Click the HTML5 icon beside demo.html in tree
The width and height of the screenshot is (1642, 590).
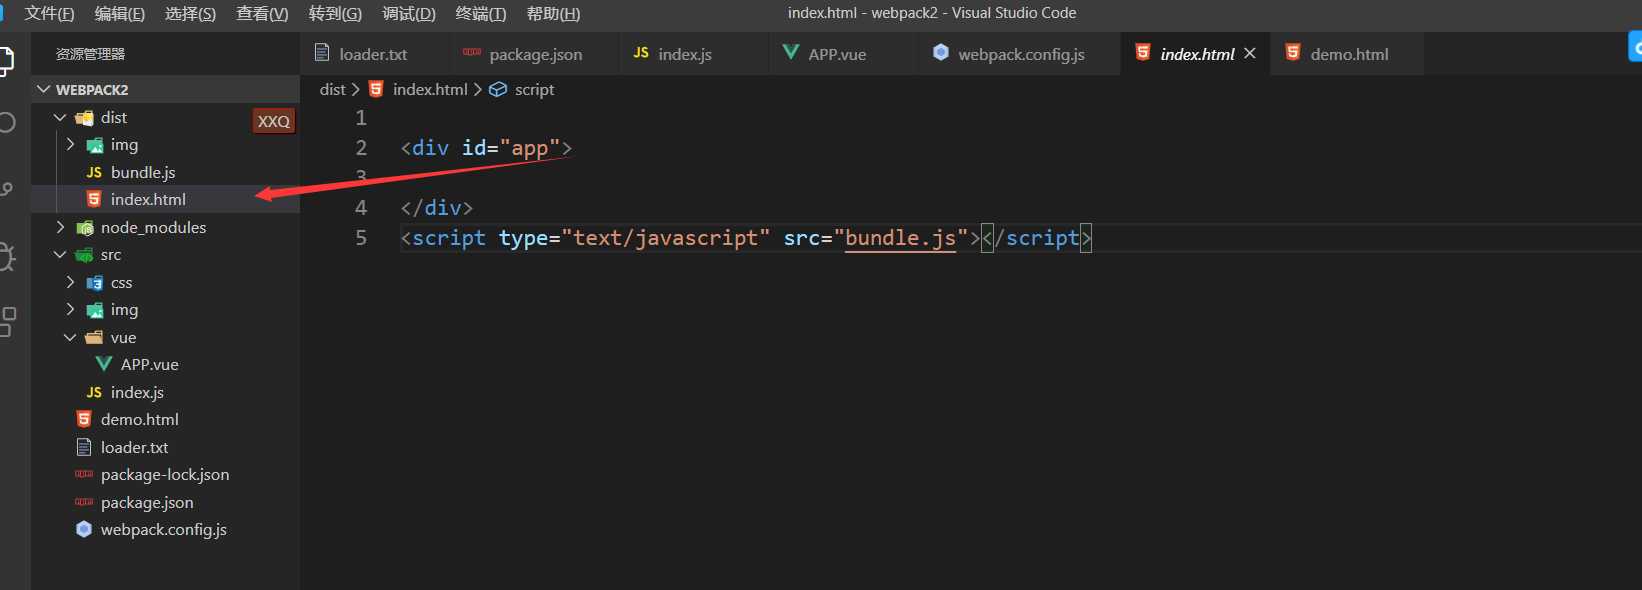click(x=84, y=419)
